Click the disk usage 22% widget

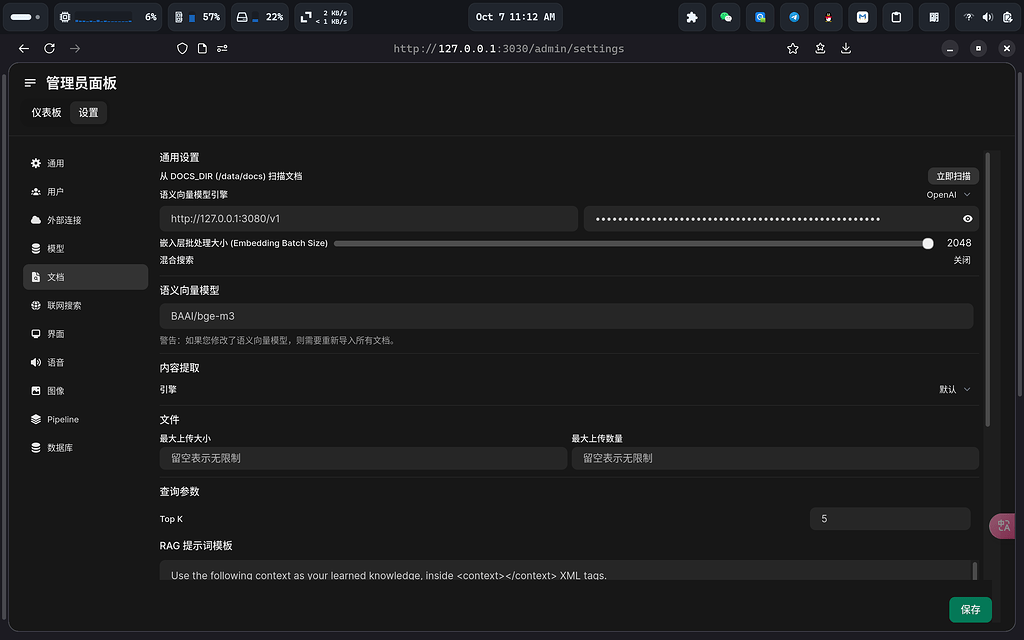click(259, 17)
